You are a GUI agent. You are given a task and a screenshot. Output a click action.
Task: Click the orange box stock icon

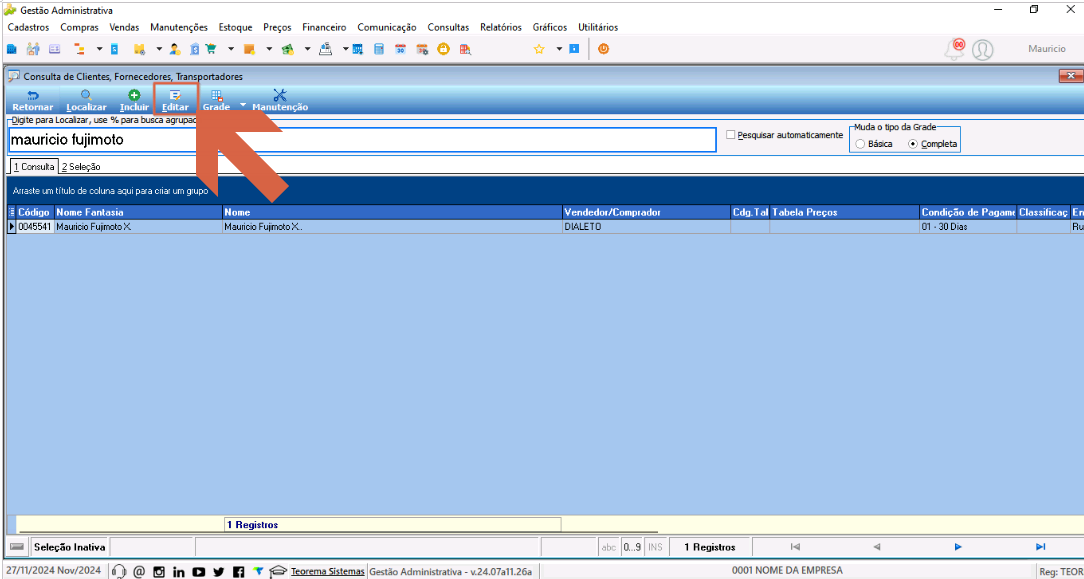click(250, 49)
